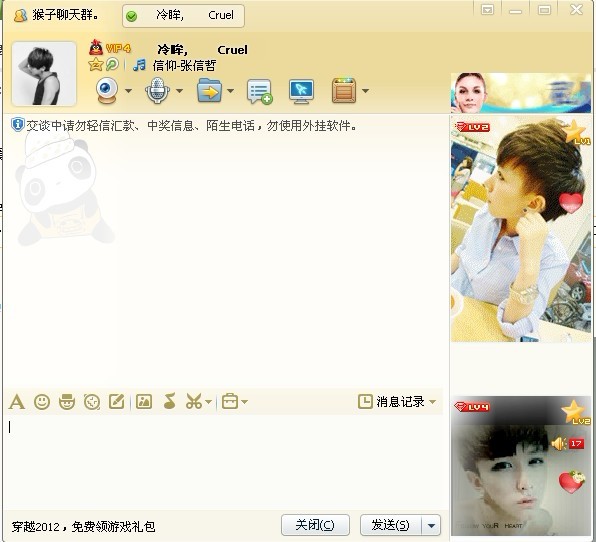The width and height of the screenshot is (596, 542).
Task: Create a discussion group with the chat-plus icon
Action: [x=260, y=91]
